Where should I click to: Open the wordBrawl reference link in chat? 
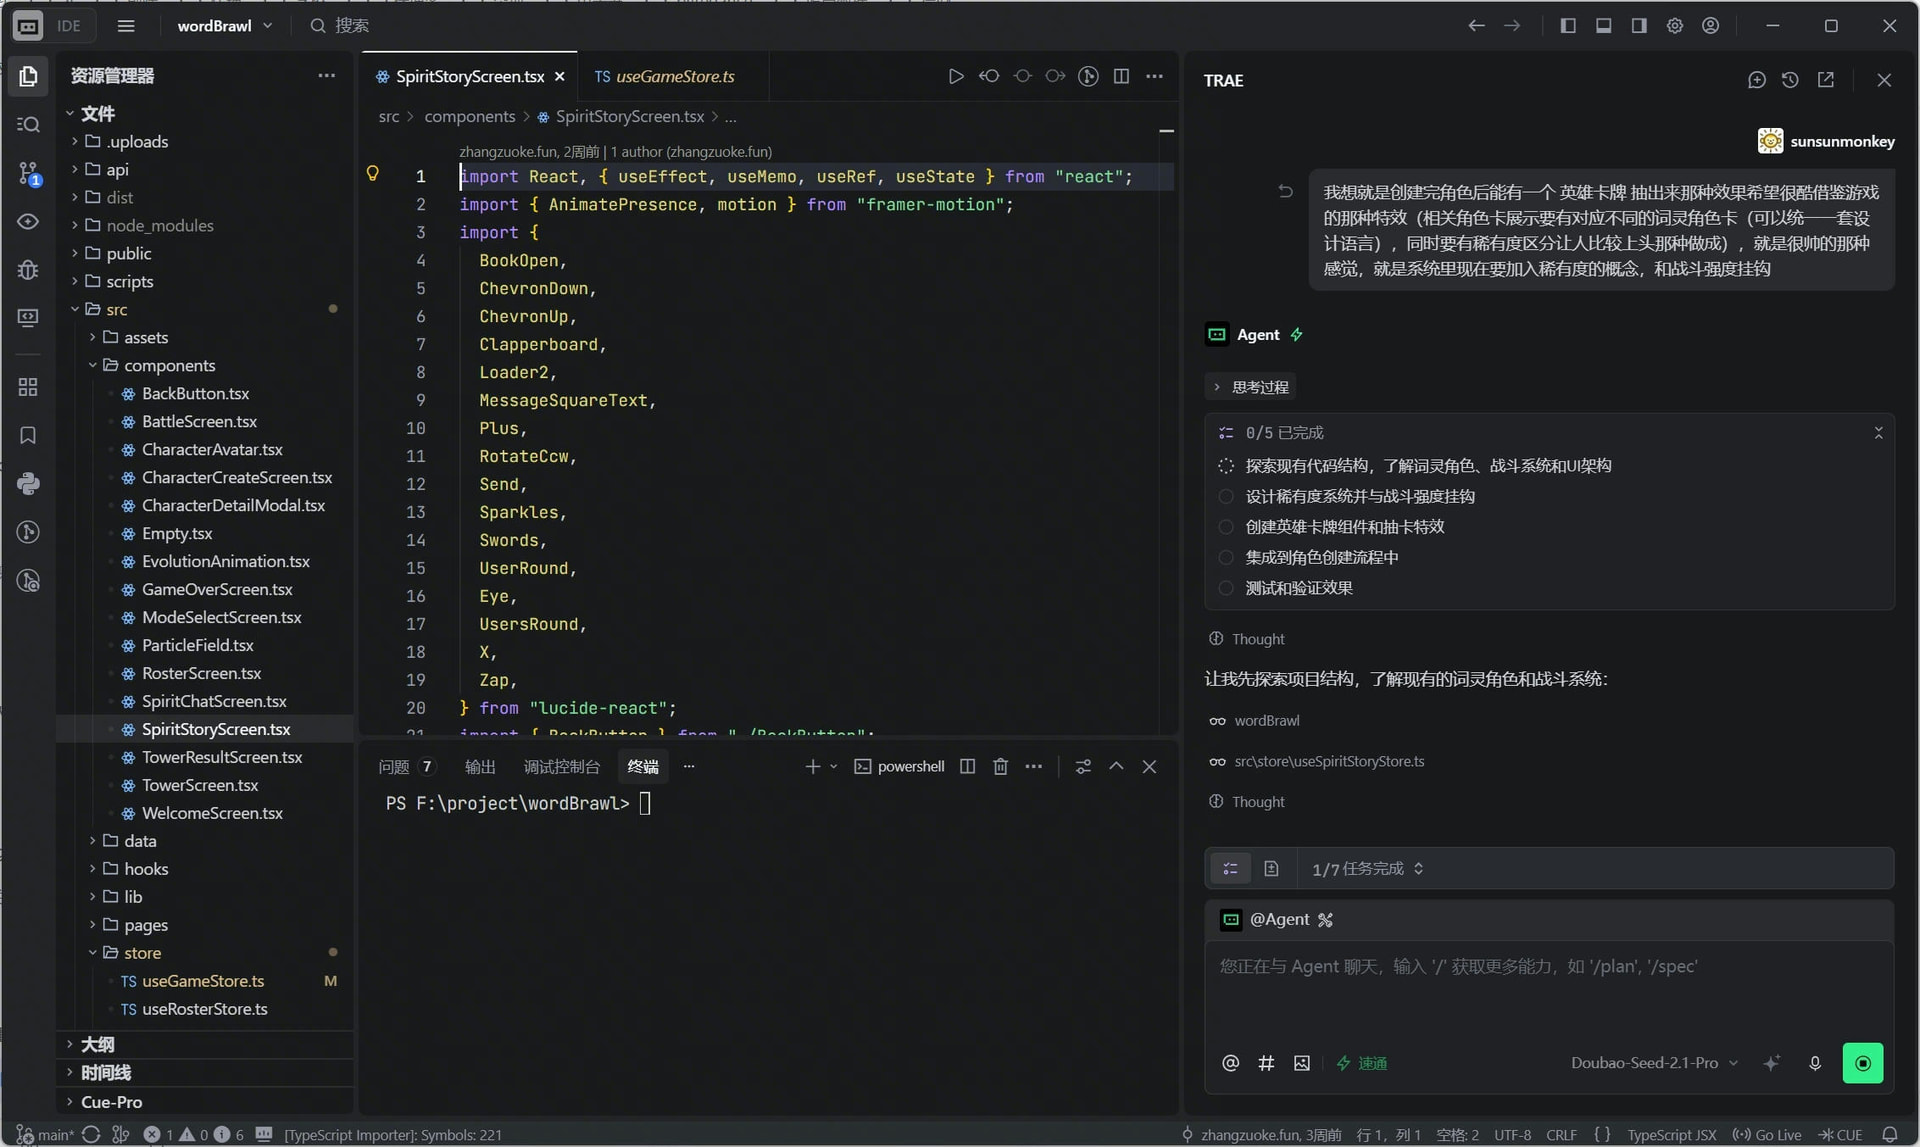1266,720
